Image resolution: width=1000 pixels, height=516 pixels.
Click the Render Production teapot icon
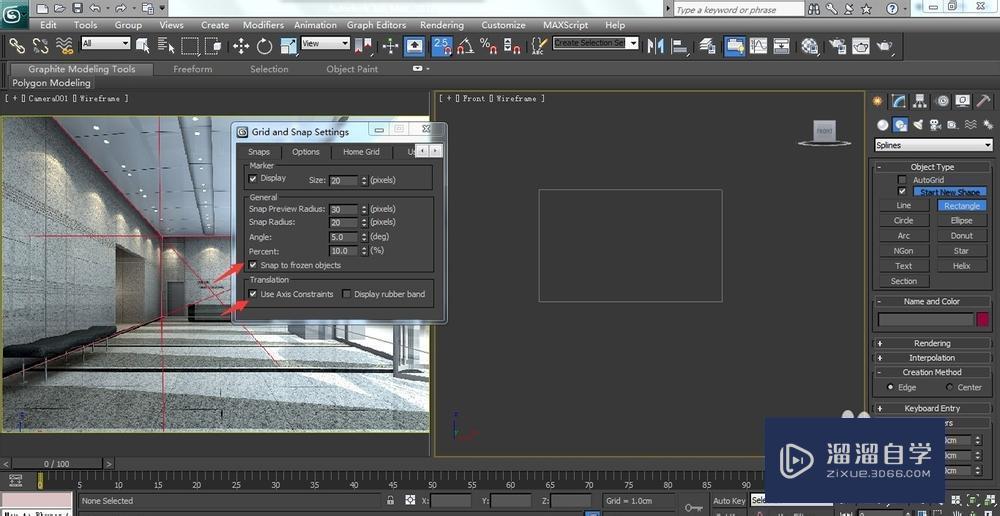point(884,46)
